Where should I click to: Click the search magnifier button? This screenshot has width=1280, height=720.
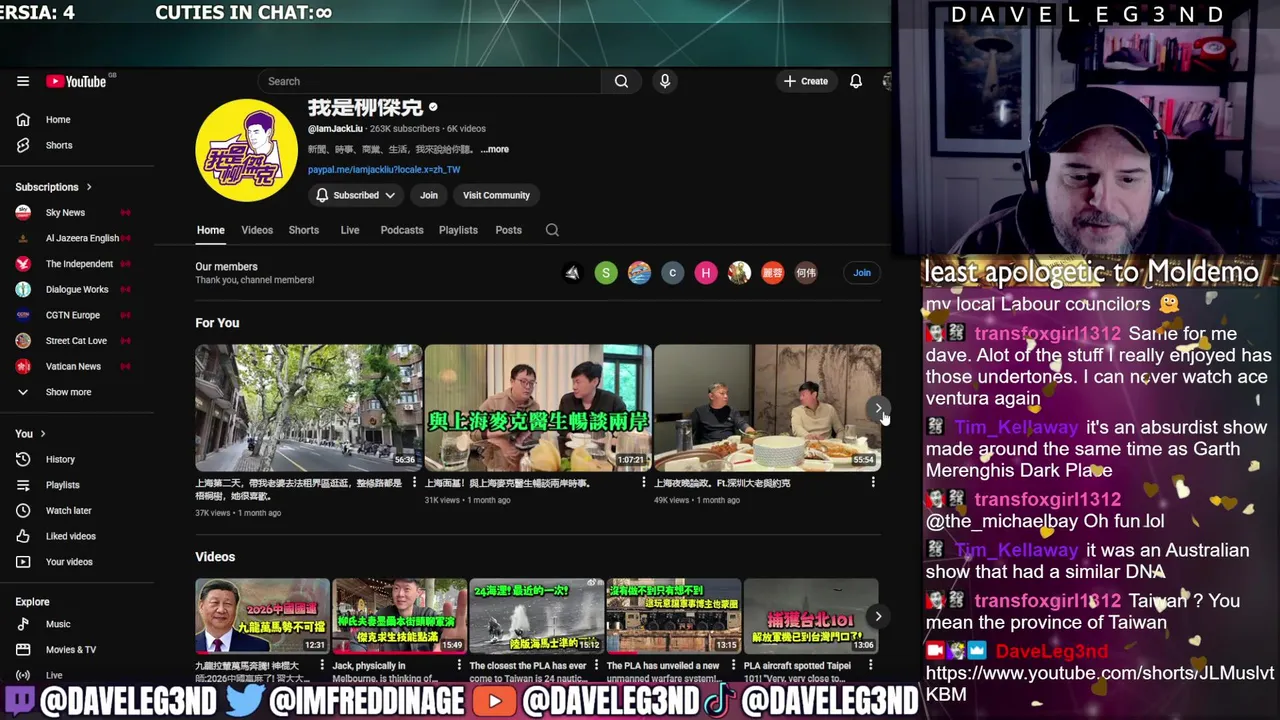point(621,81)
